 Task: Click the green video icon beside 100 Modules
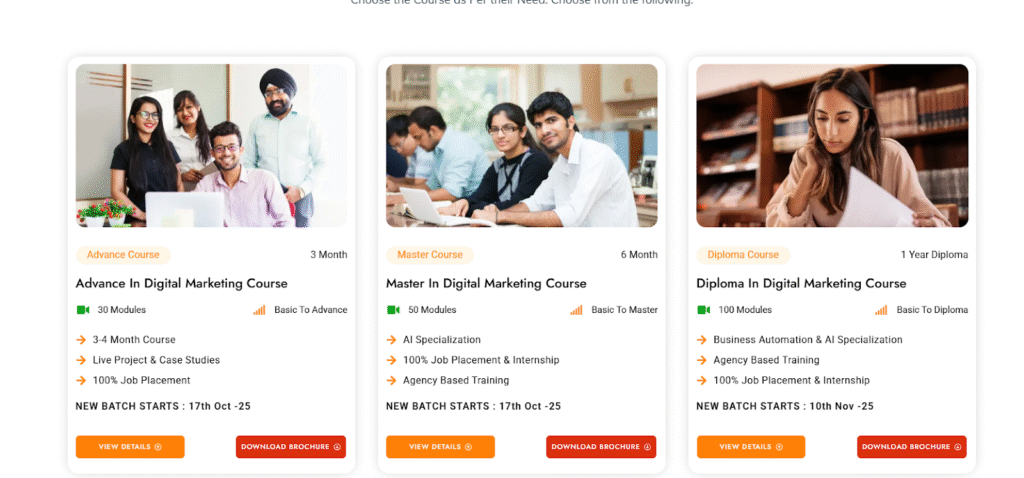click(x=703, y=310)
